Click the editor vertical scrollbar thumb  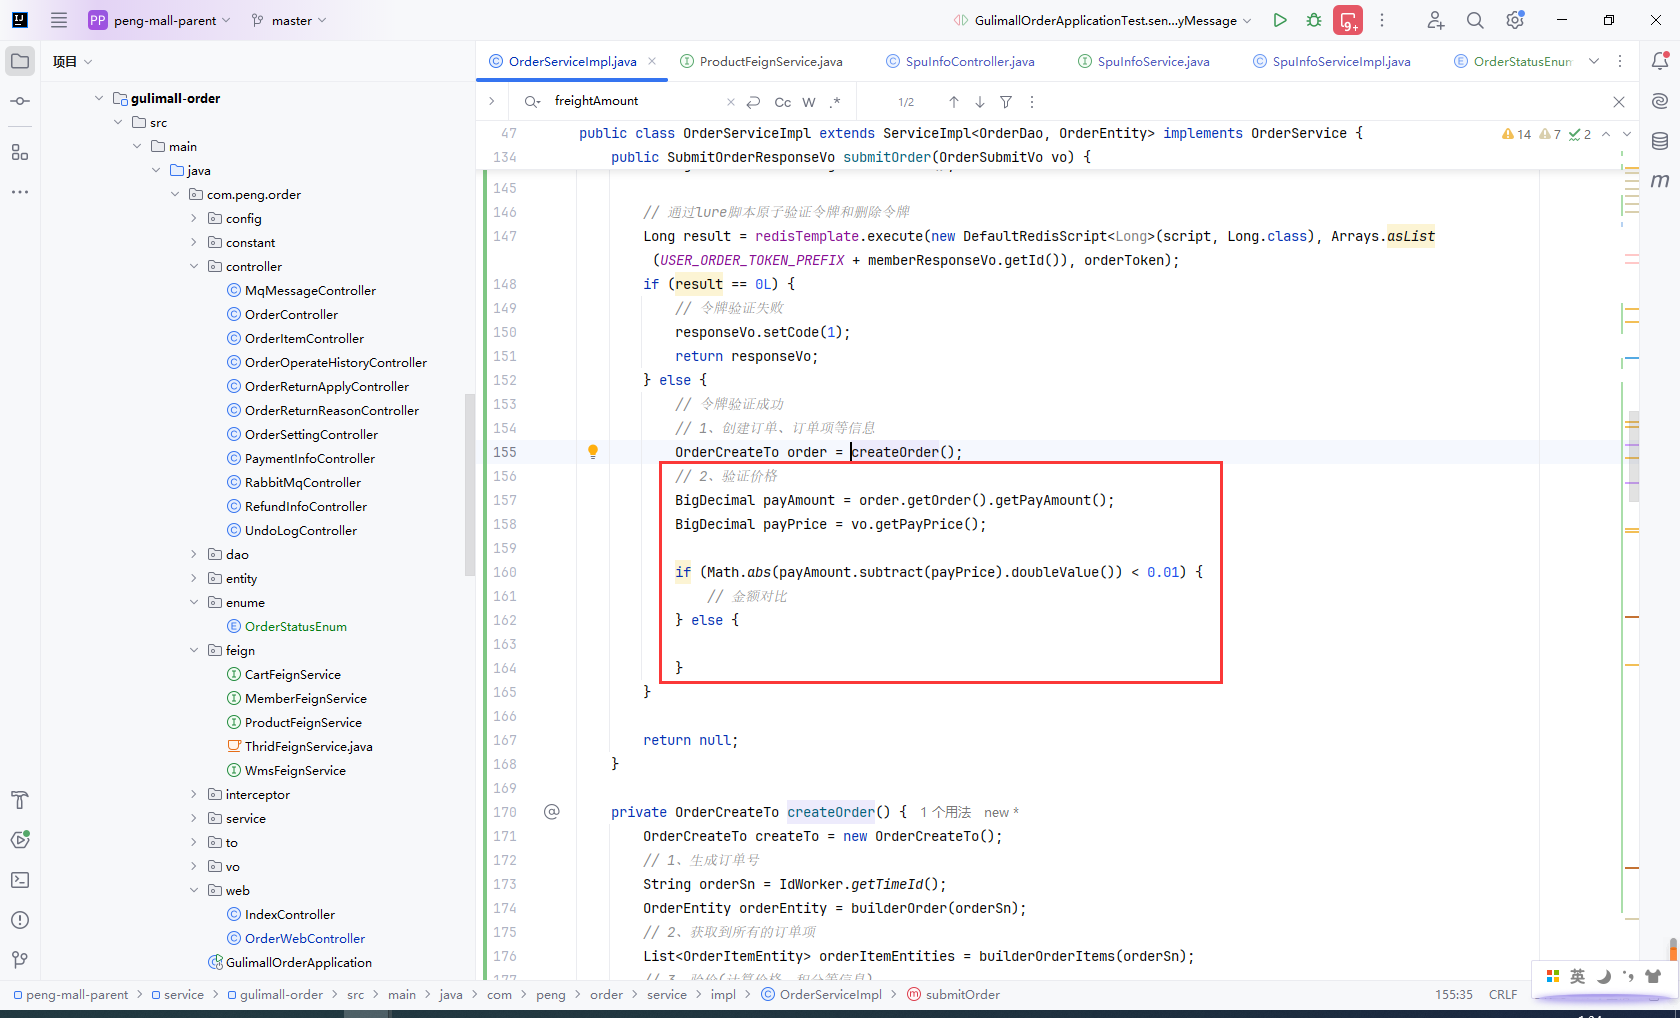pos(1634,456)
